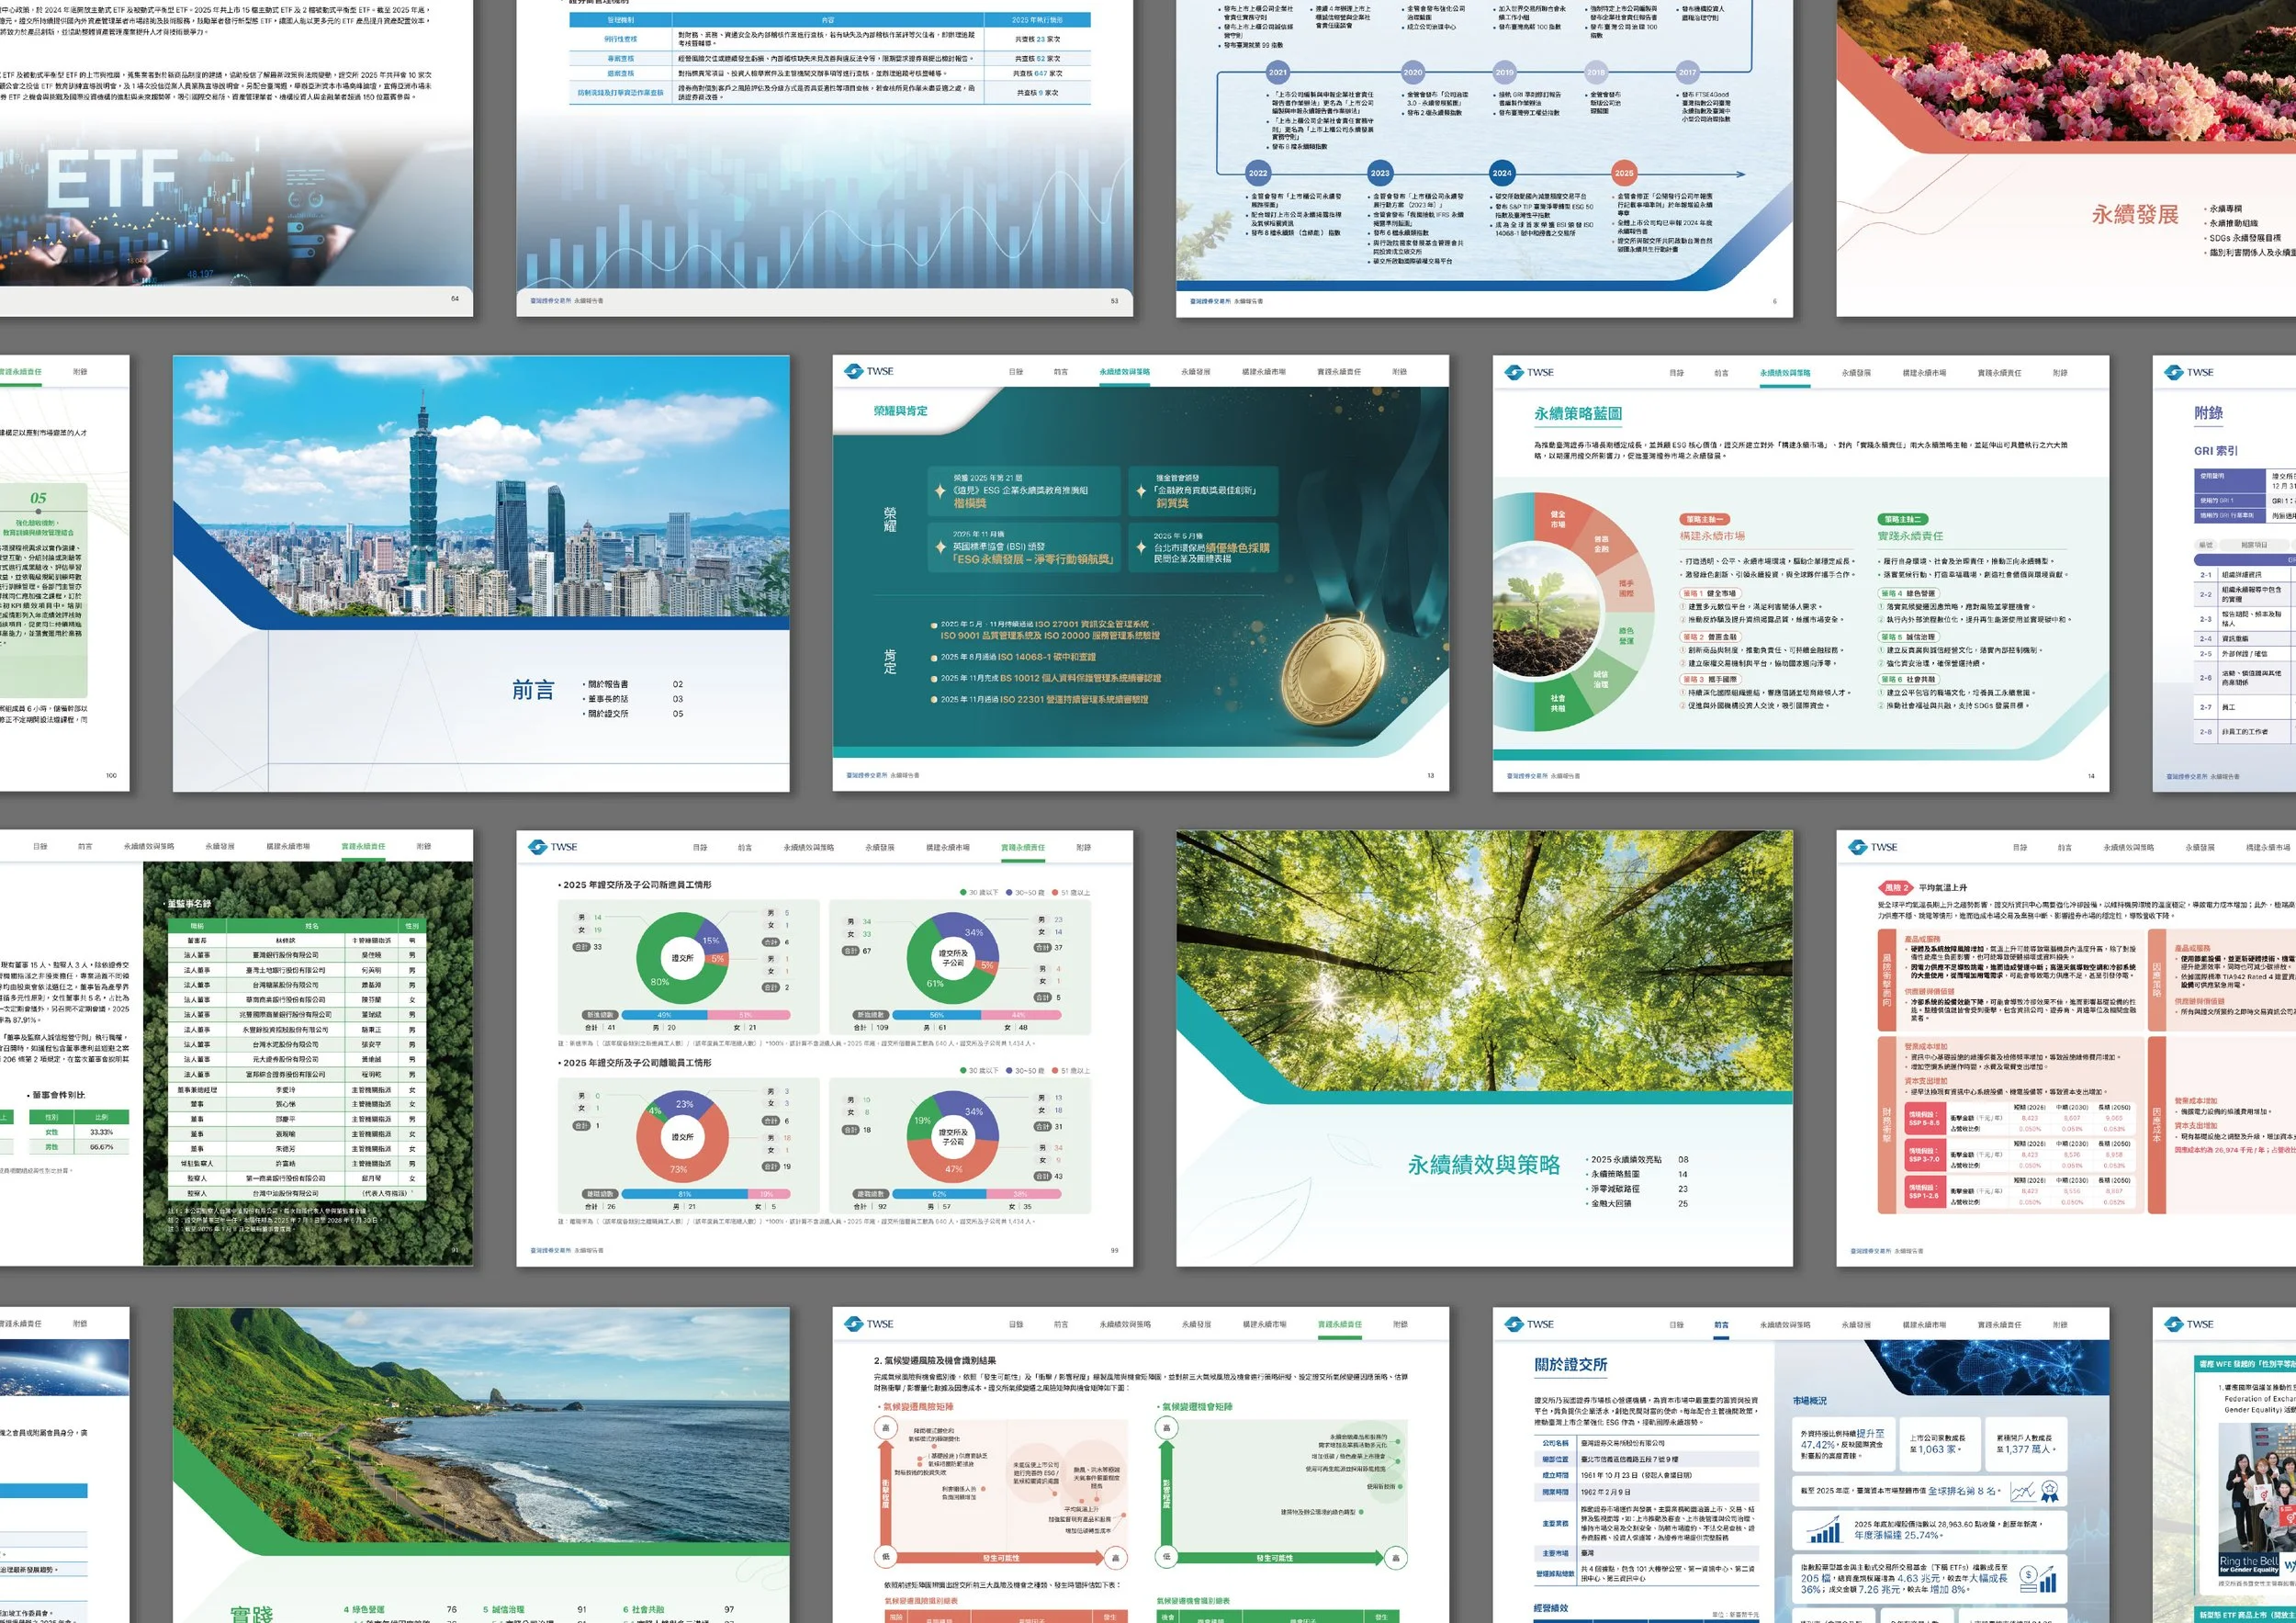Click the star icon beside 銅質獎 award
The height and width of the screenshot is (1623, 2296).
coord(1141,491)
